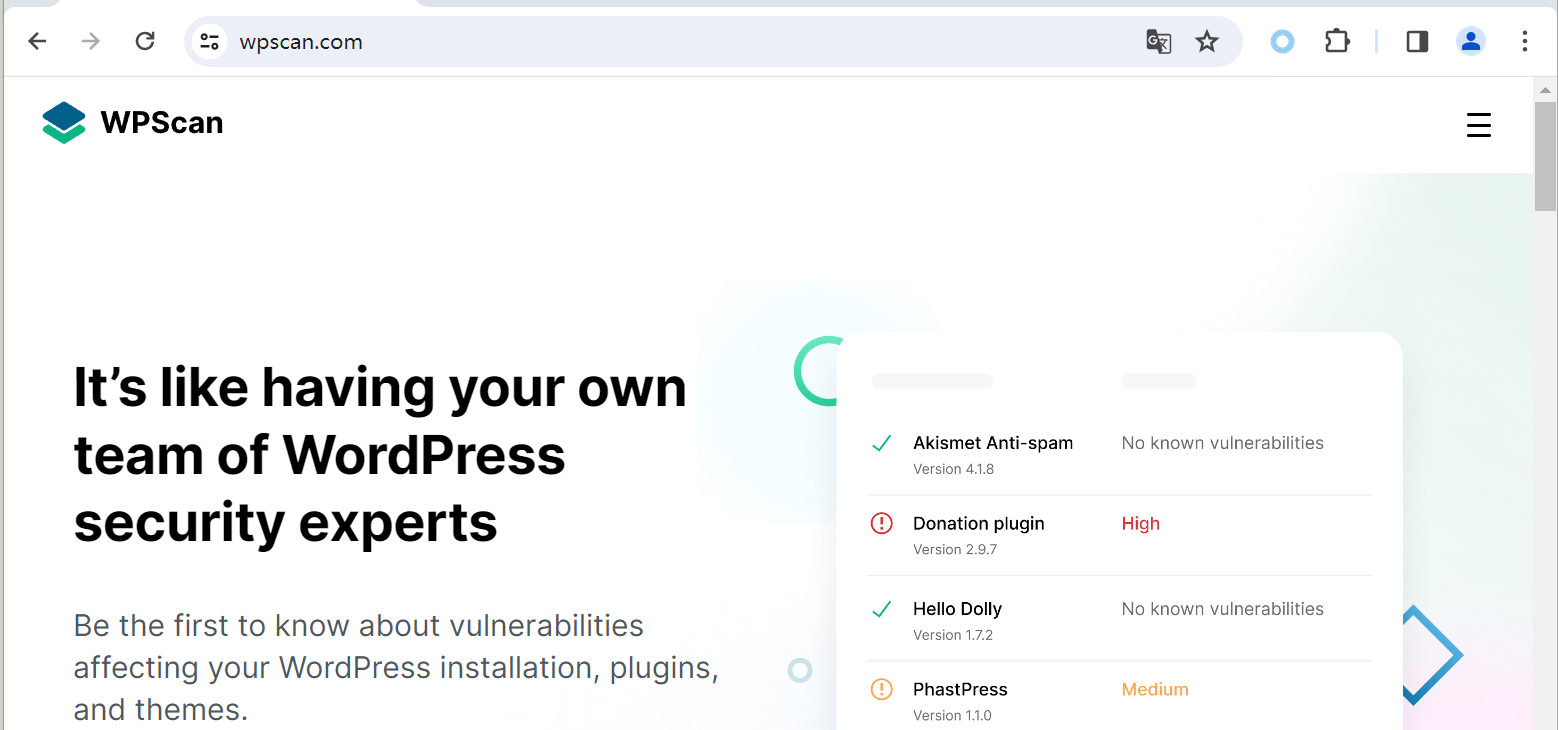Click the Medium severity label
The width and height of the screenshot is (1558, 730).
(1155, 689)
